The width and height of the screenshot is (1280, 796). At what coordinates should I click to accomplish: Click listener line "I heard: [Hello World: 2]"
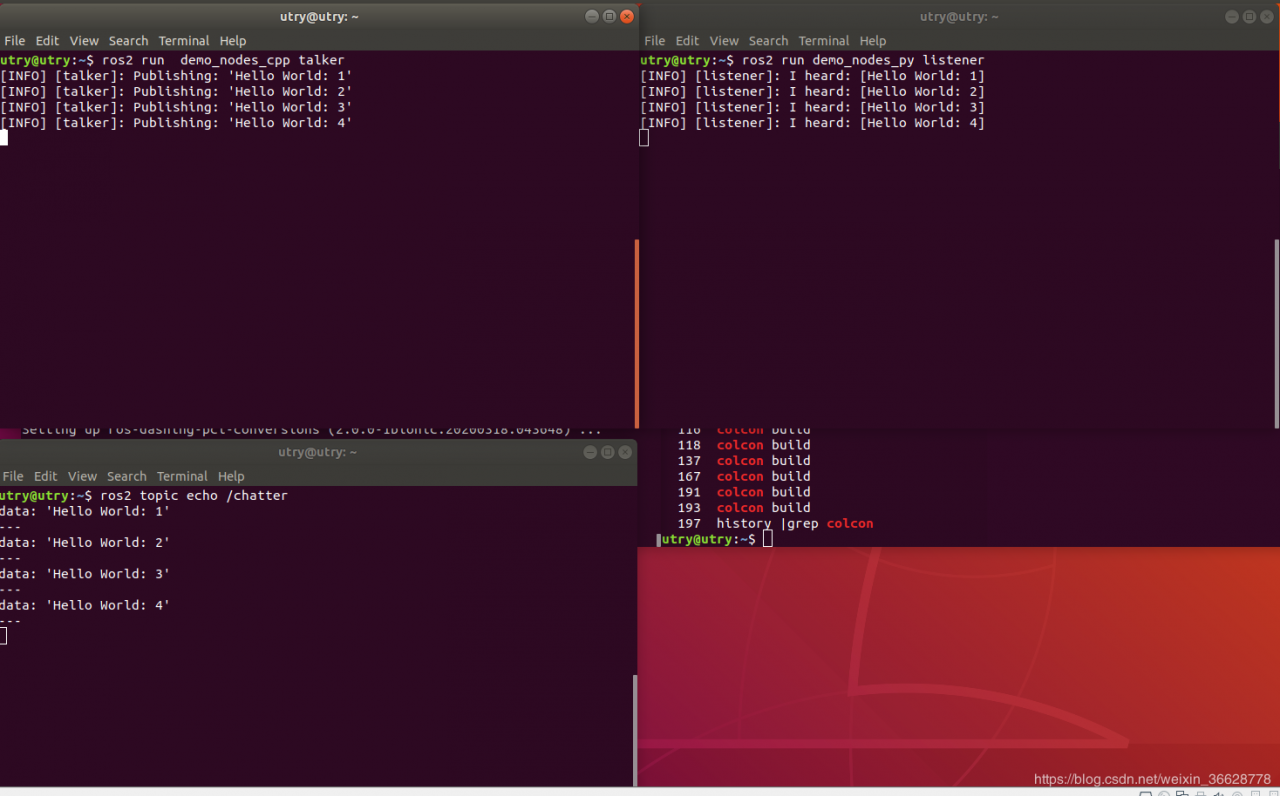click(x=813, y=92)
